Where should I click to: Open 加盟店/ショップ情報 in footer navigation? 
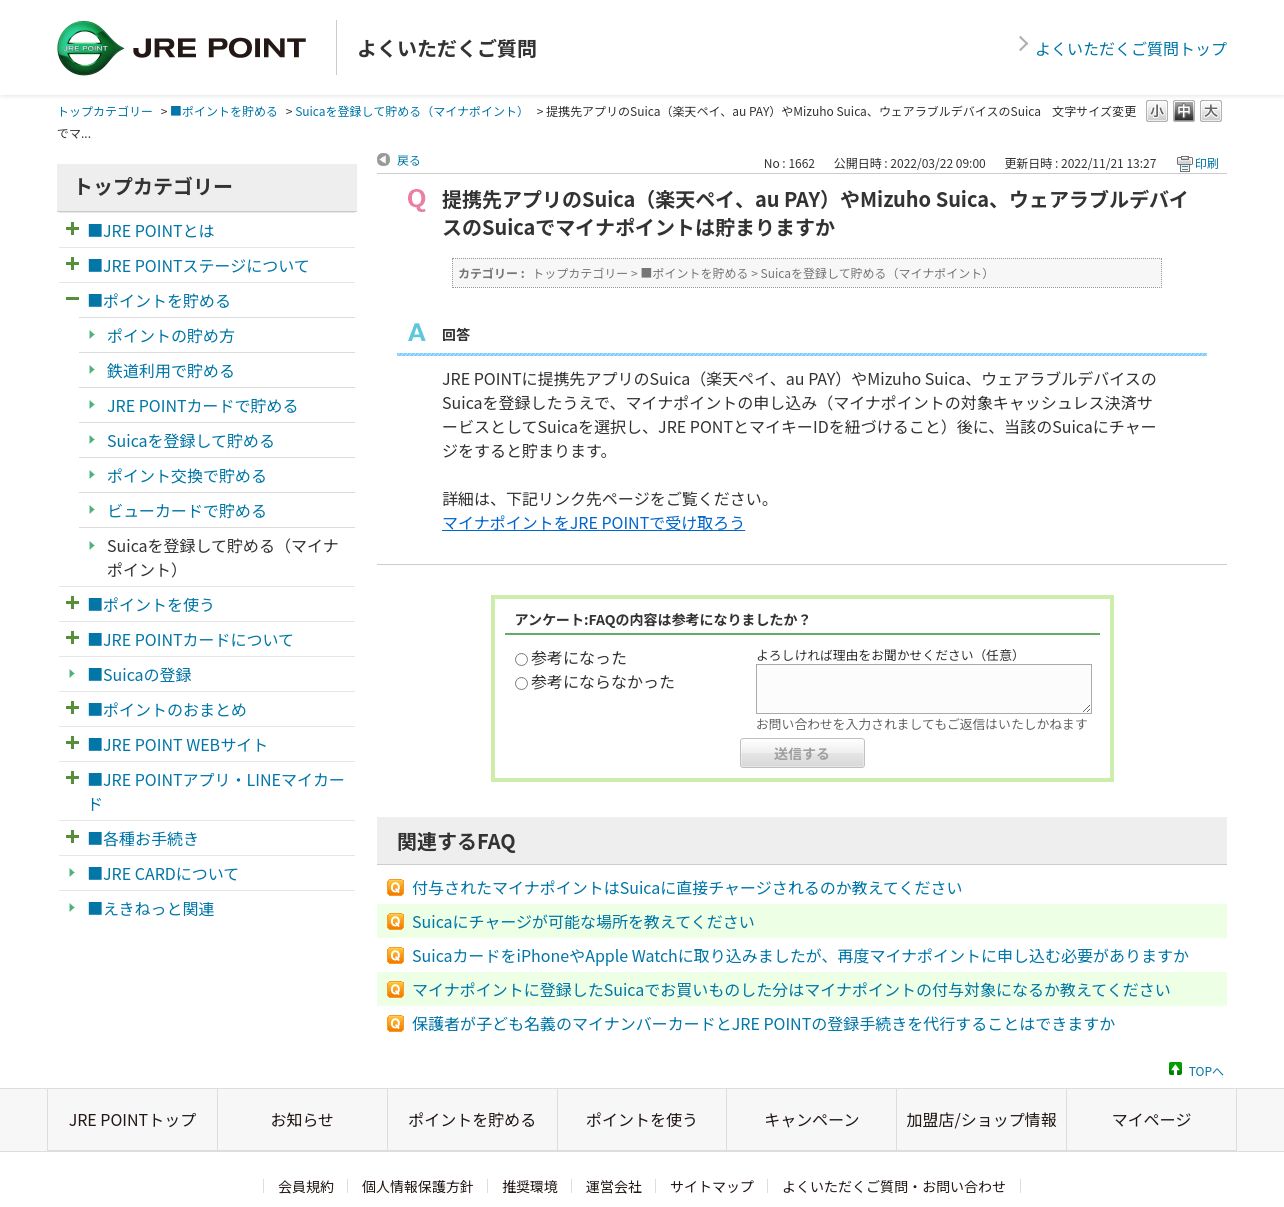pyautogui.click(x=981, y=1120)
